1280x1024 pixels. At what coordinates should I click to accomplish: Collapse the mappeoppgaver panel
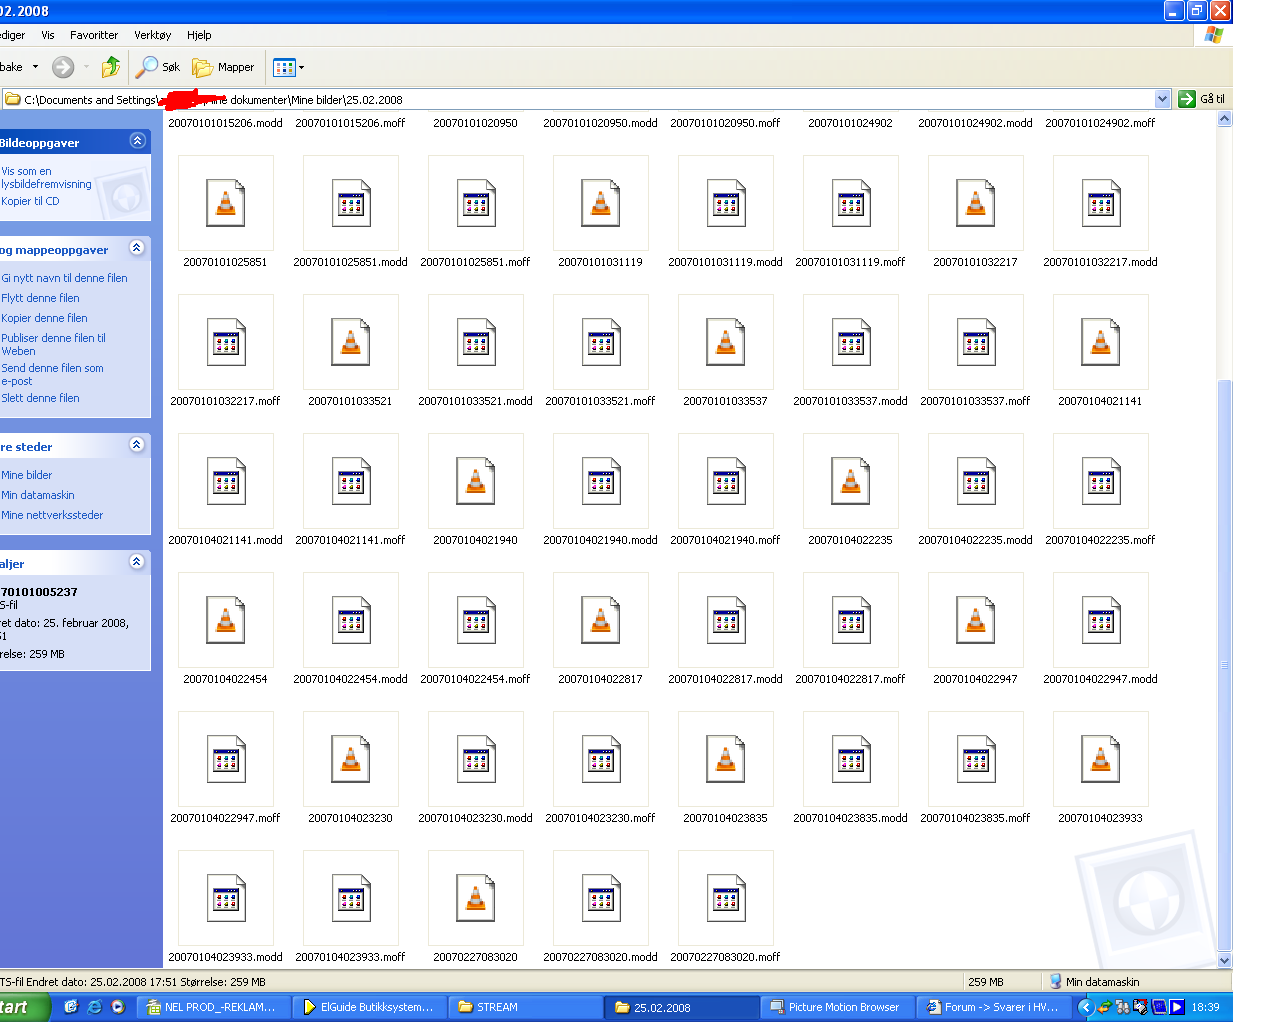coord(137,248)
